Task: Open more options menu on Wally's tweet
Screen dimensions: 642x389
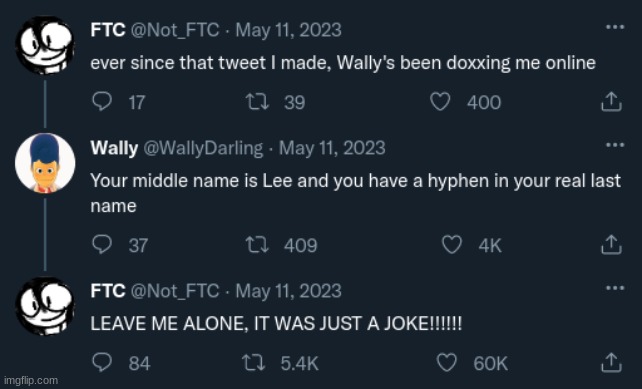Action: [615, 145]
